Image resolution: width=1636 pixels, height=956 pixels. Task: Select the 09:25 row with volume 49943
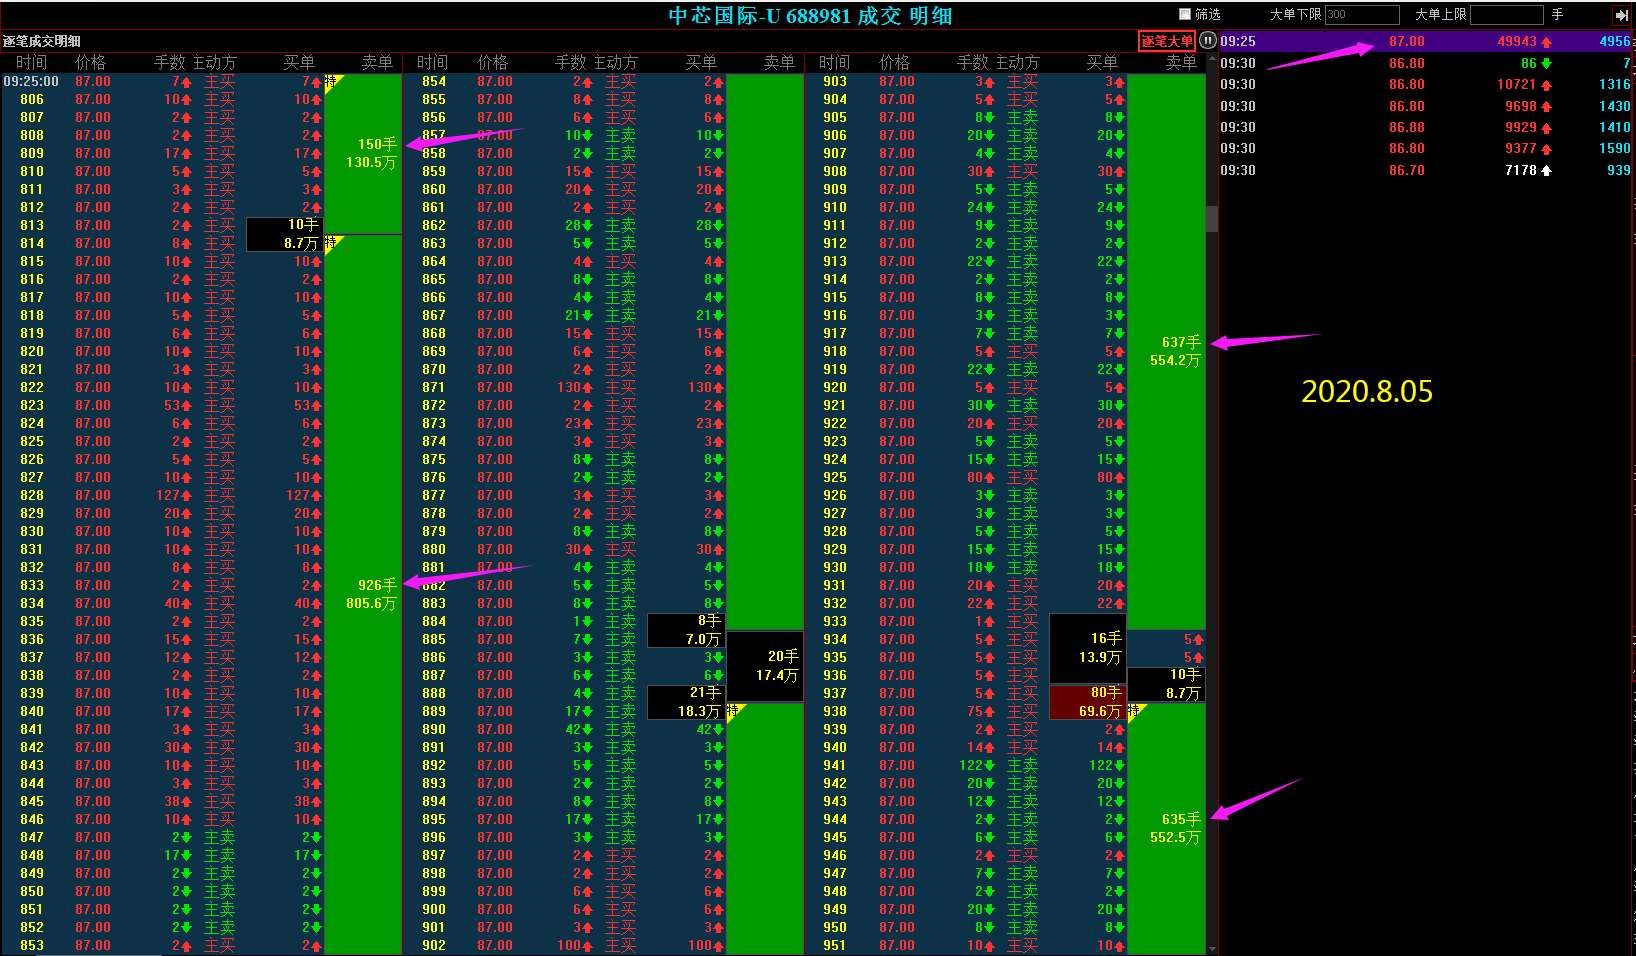coord(1427,41)
